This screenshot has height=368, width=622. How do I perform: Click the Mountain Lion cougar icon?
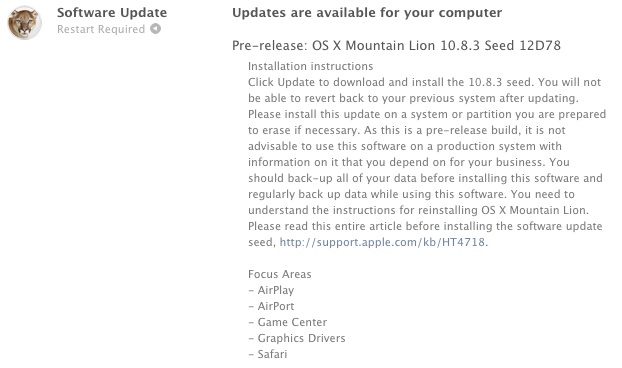(x=25, y=23)
